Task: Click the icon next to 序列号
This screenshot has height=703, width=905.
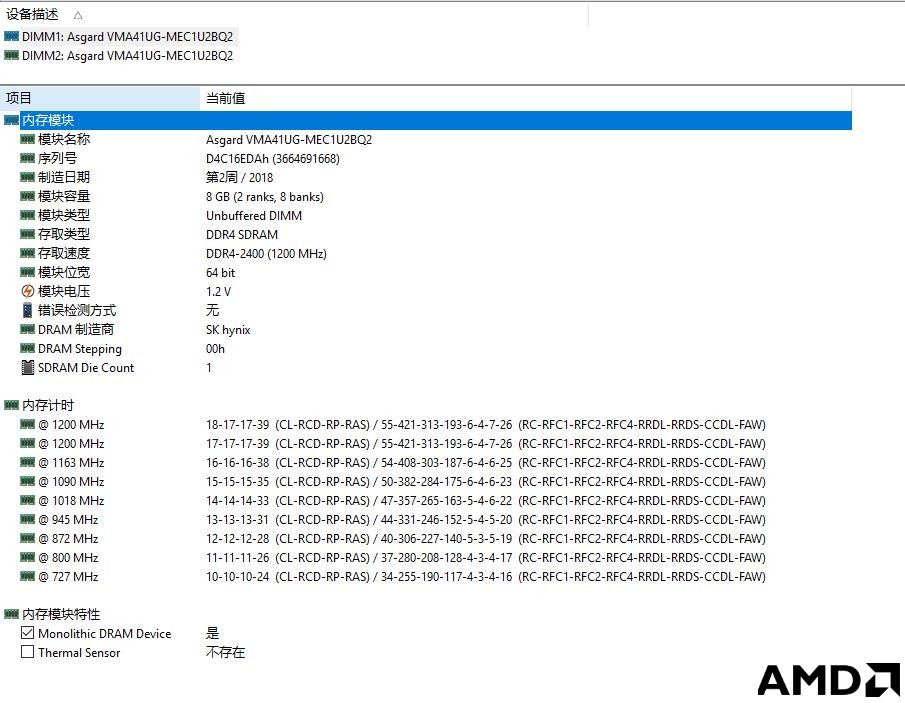Action: tap(28, 158)
